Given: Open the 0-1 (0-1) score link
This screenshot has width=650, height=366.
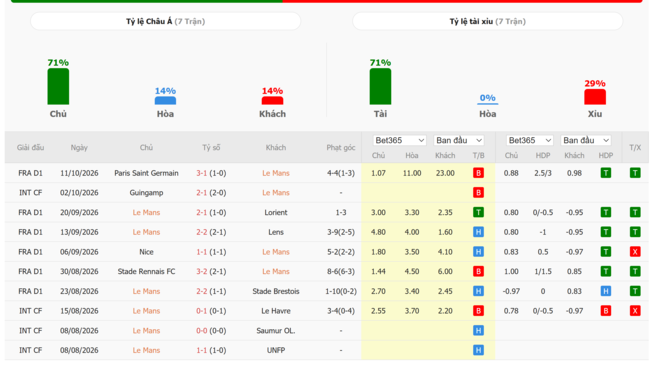Looking at the screenshot, I should tap(211, 311).
